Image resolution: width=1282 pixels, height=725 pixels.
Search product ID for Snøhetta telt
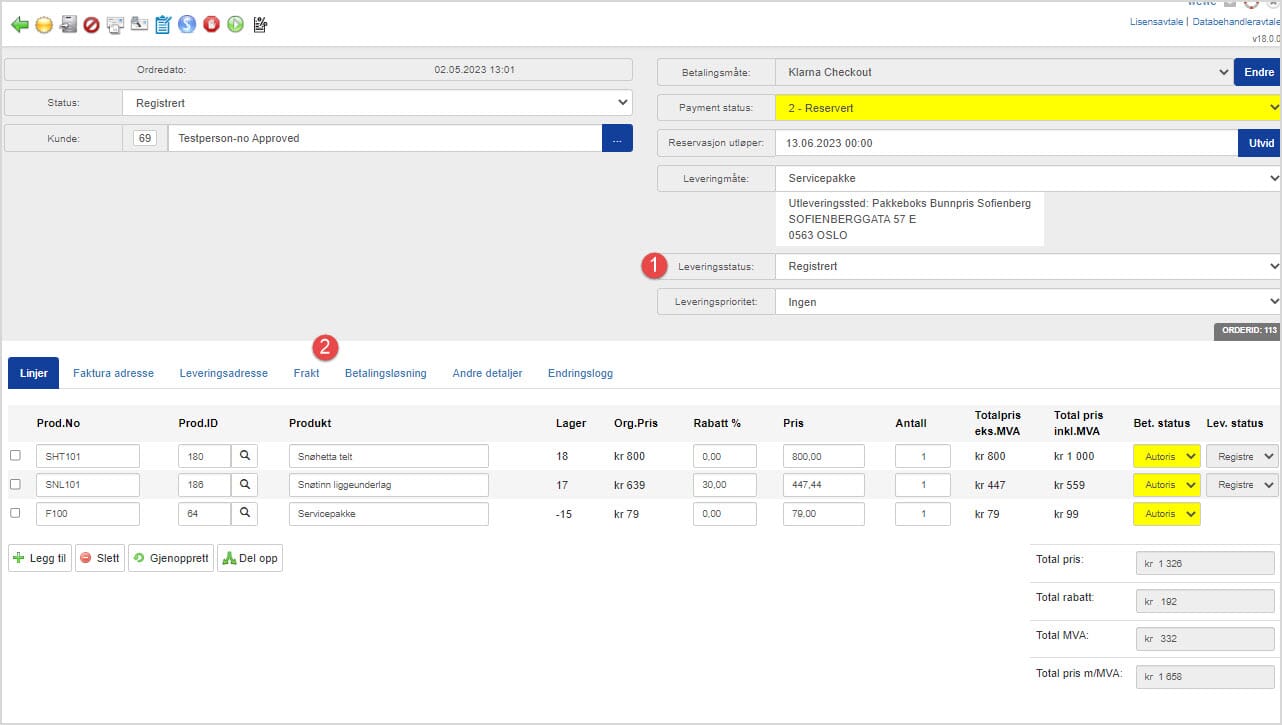[x=244, y=456]
